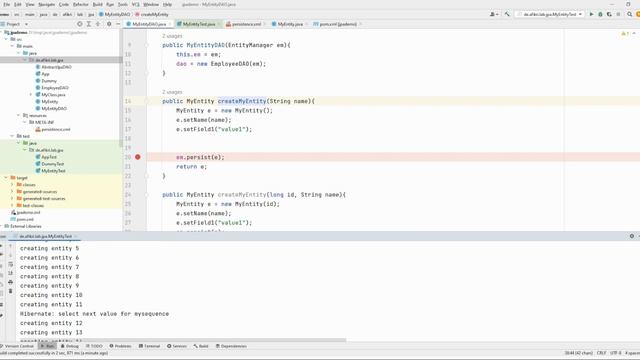This screenshot has width=640, height=360.
Task: Open the Navigate menu
Action: [x=47, y=4]
